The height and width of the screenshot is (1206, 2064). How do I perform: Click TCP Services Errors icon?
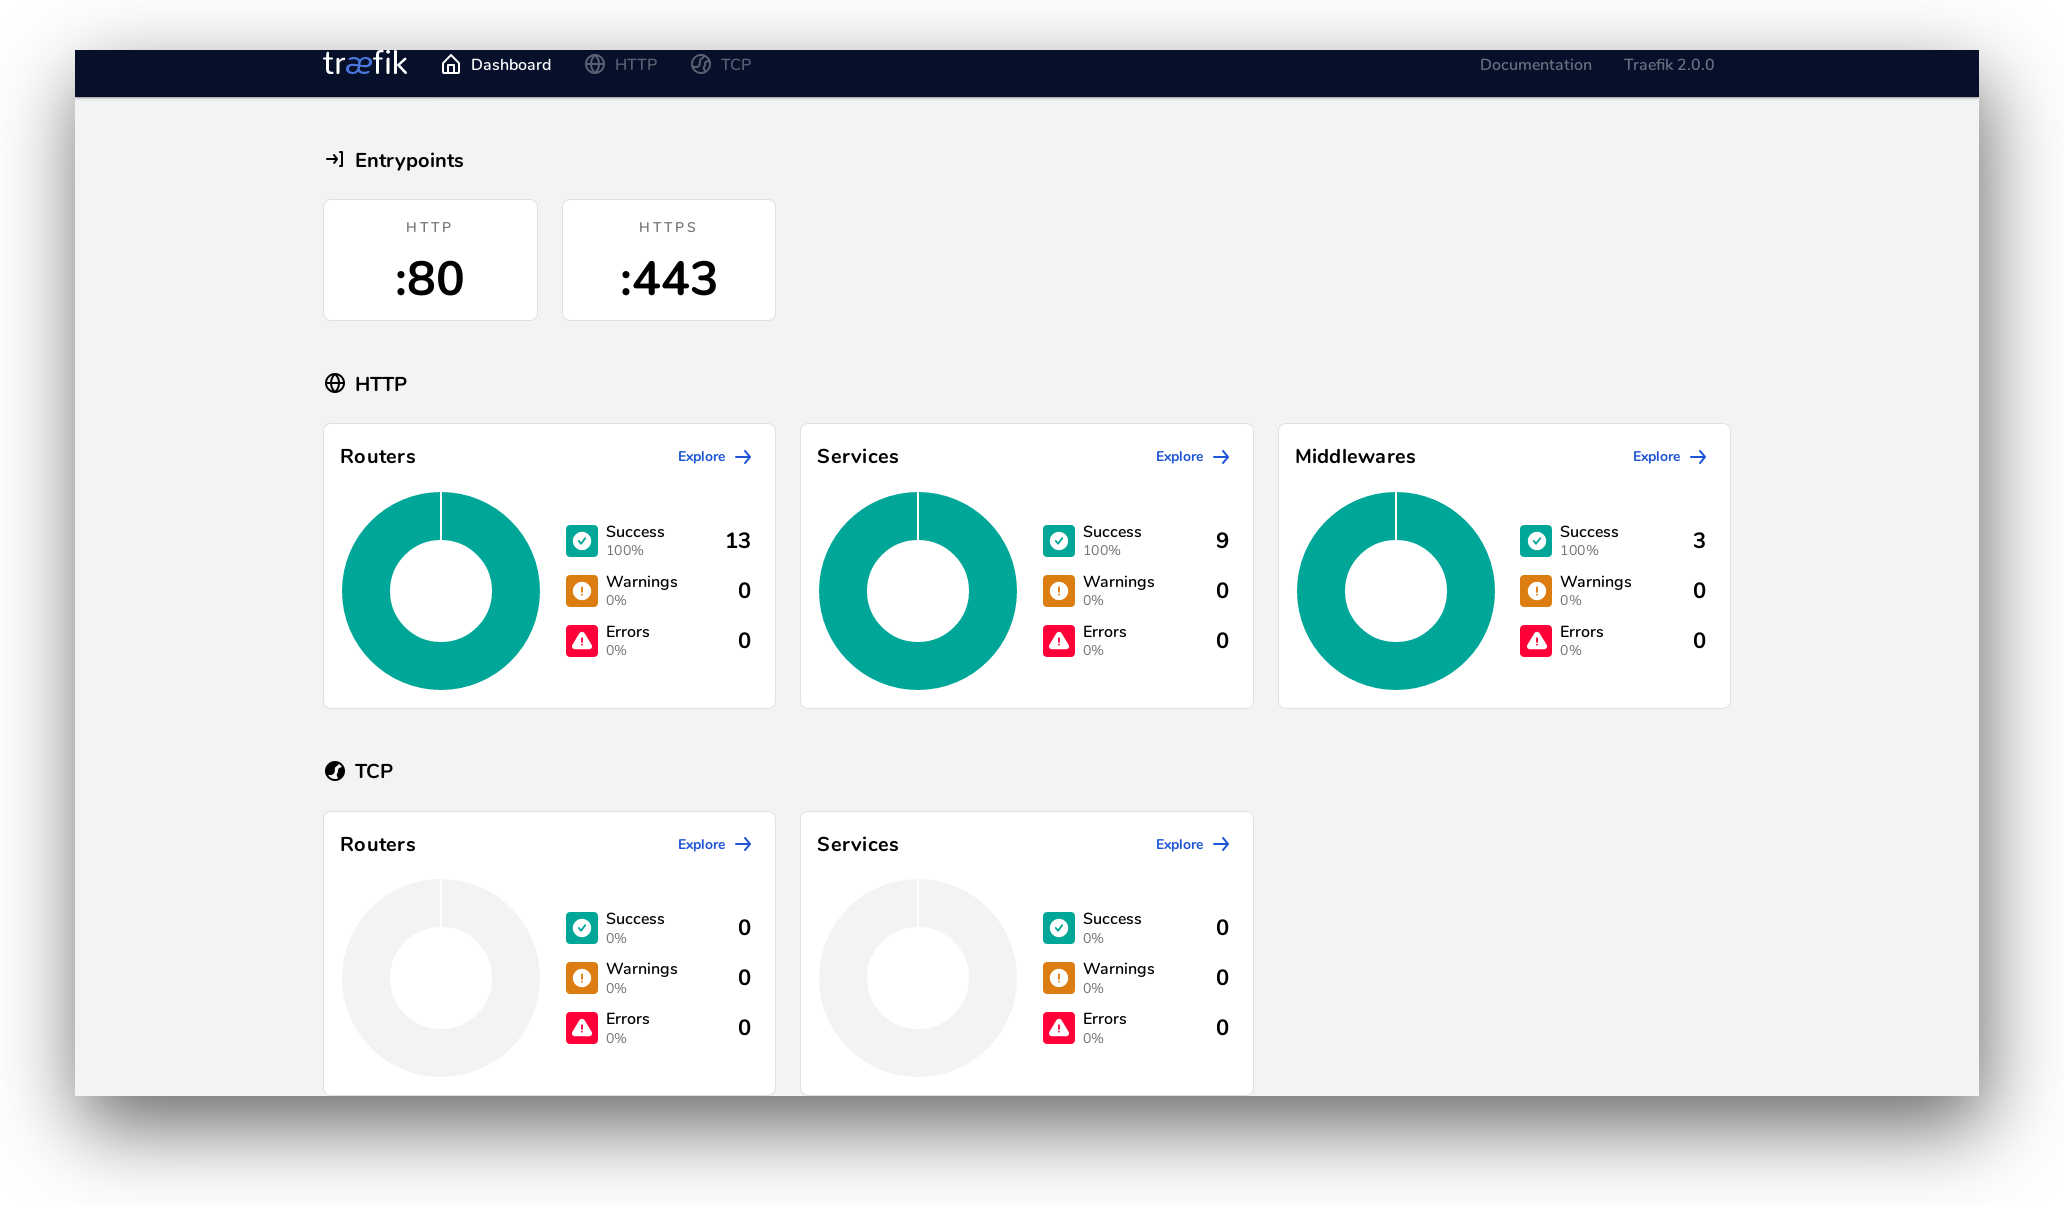(x=1059, y=1028)
